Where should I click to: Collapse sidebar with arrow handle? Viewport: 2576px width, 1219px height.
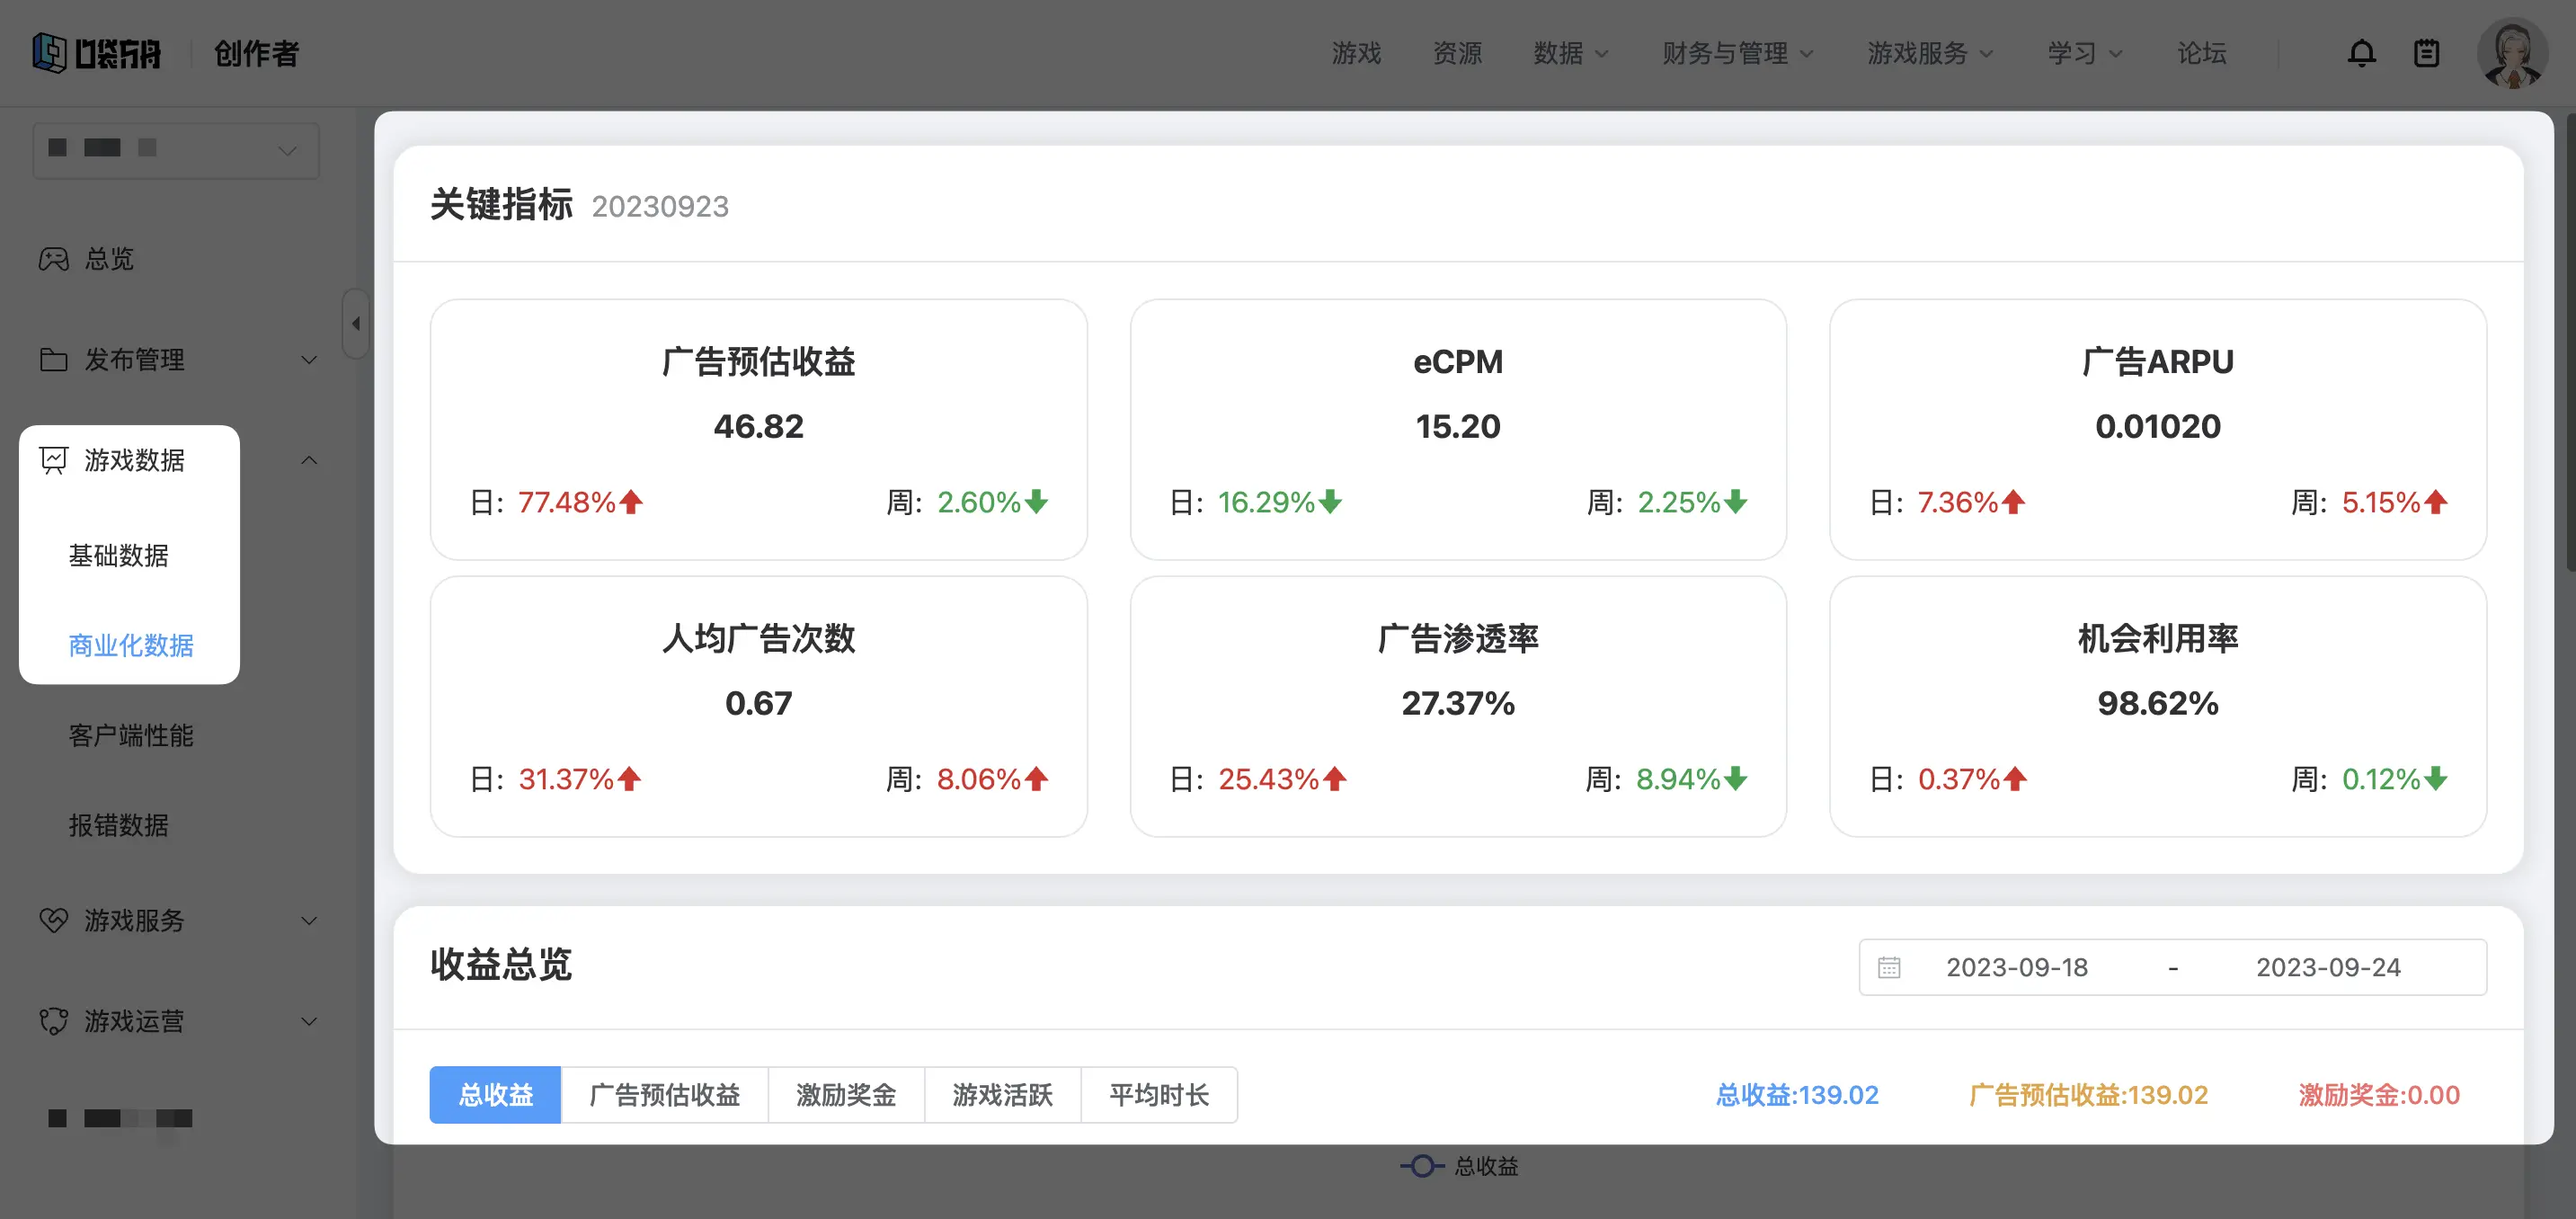click(x=355, y=323)
